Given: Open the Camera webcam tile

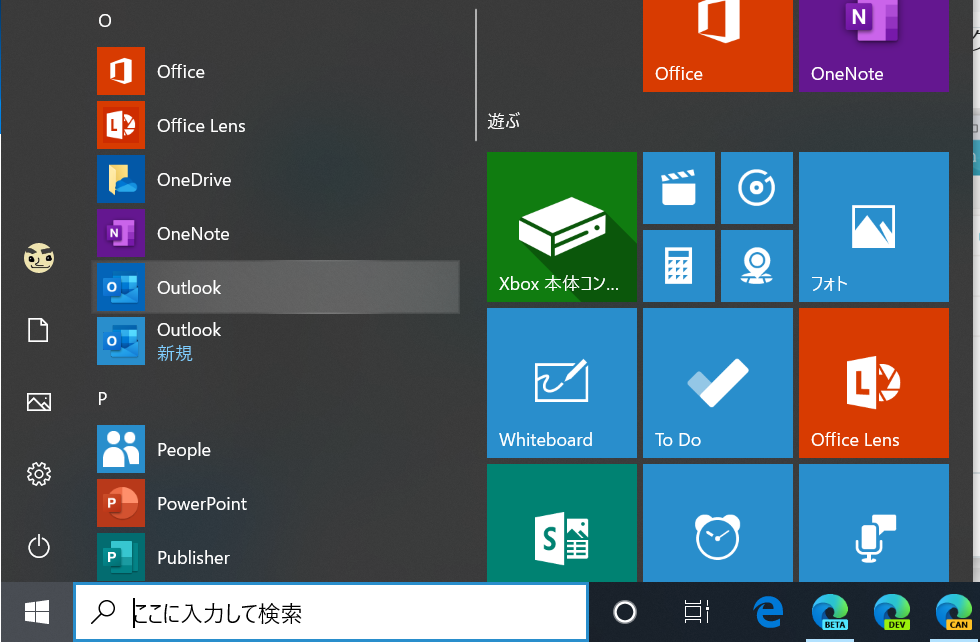Looking at the screenshot, I should pyautogui.click(x=757, y=266).
